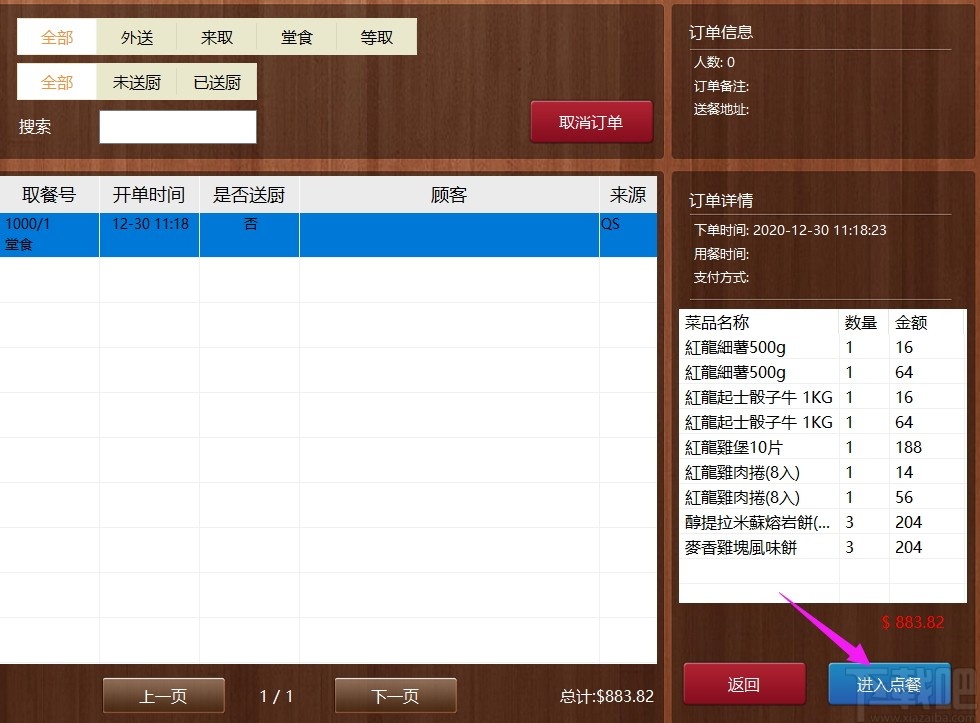
Task: Select the 堂食 order type tab
Action: [x=297, y=36]
